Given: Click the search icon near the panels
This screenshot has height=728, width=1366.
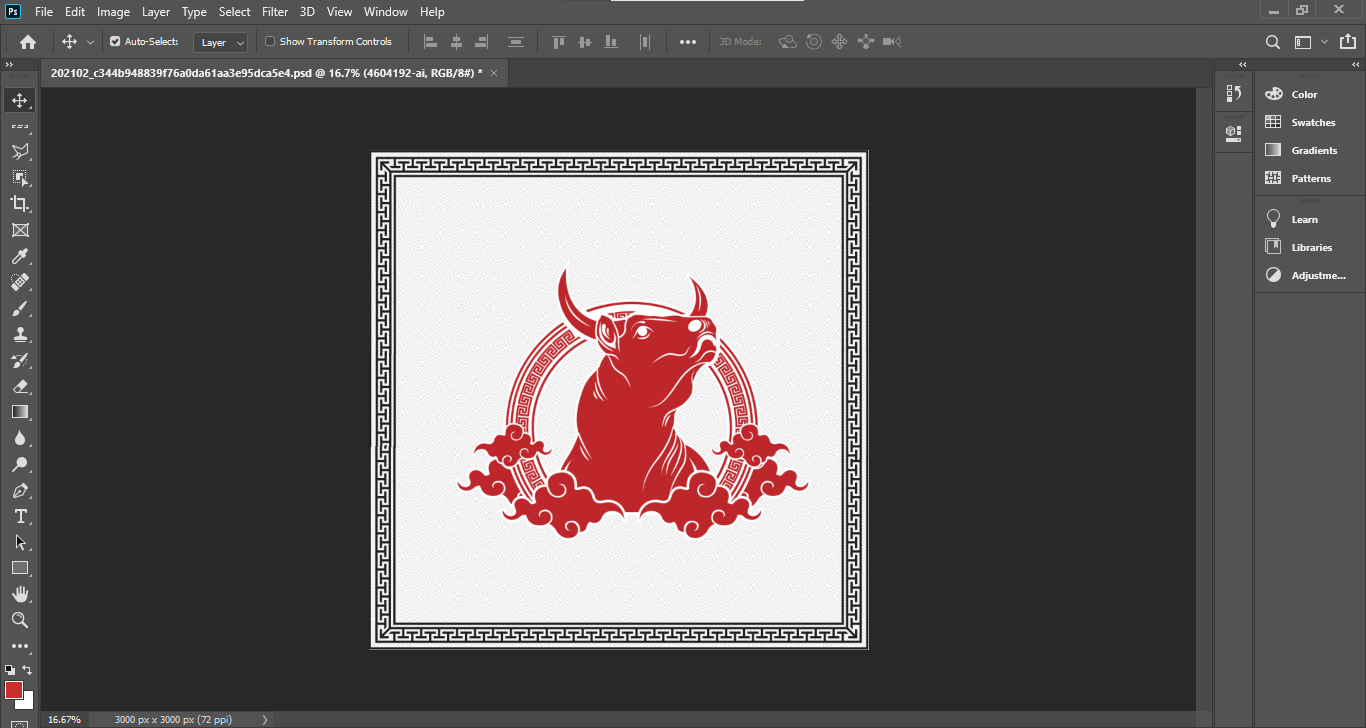Looking at the screenshot, I should [x=1272, y=42].
